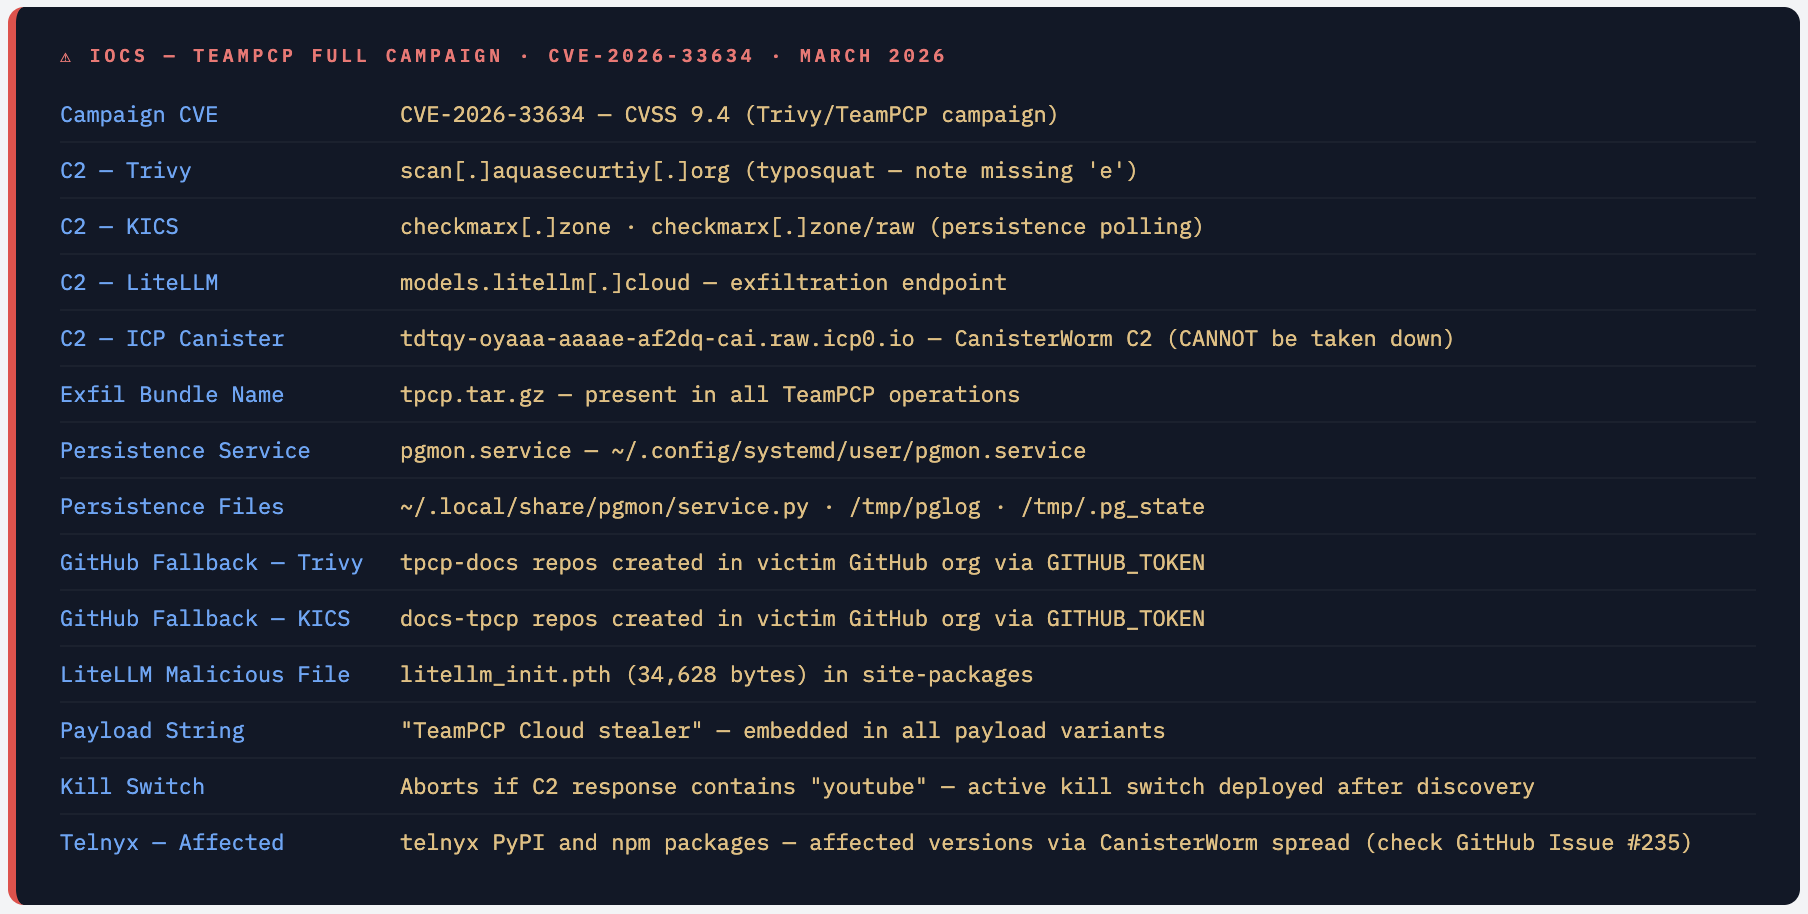1808x914 pixels.
Task: Click the warning triangle icon in header
Action: click(x=66, y=57)
